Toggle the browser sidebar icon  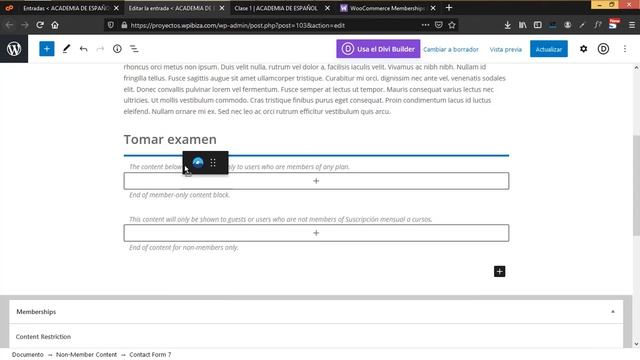point(538,25)
